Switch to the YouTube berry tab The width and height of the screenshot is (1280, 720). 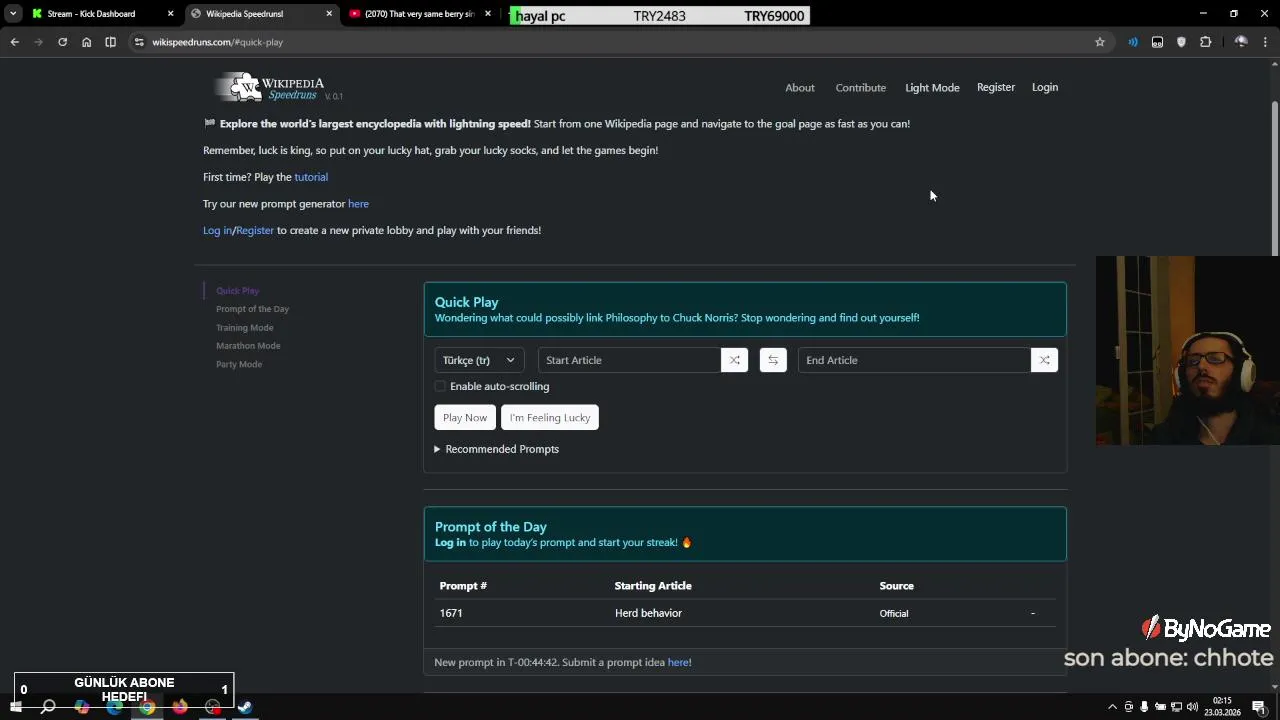[418, 14]
